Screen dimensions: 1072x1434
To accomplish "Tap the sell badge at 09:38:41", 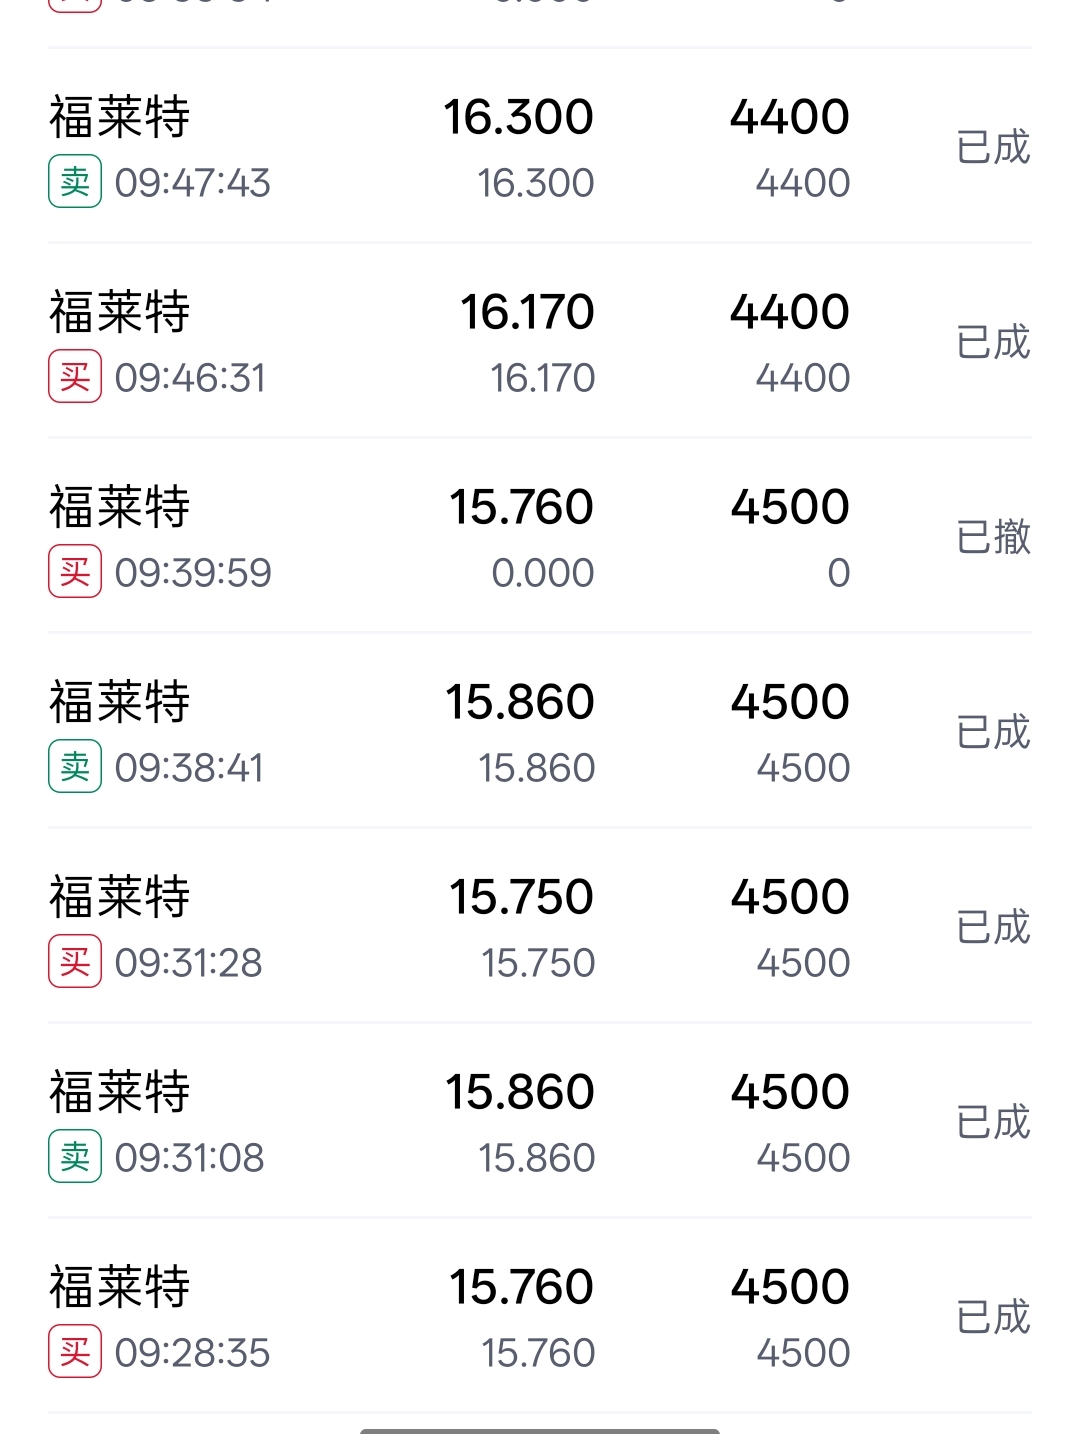I will point(75,767).
